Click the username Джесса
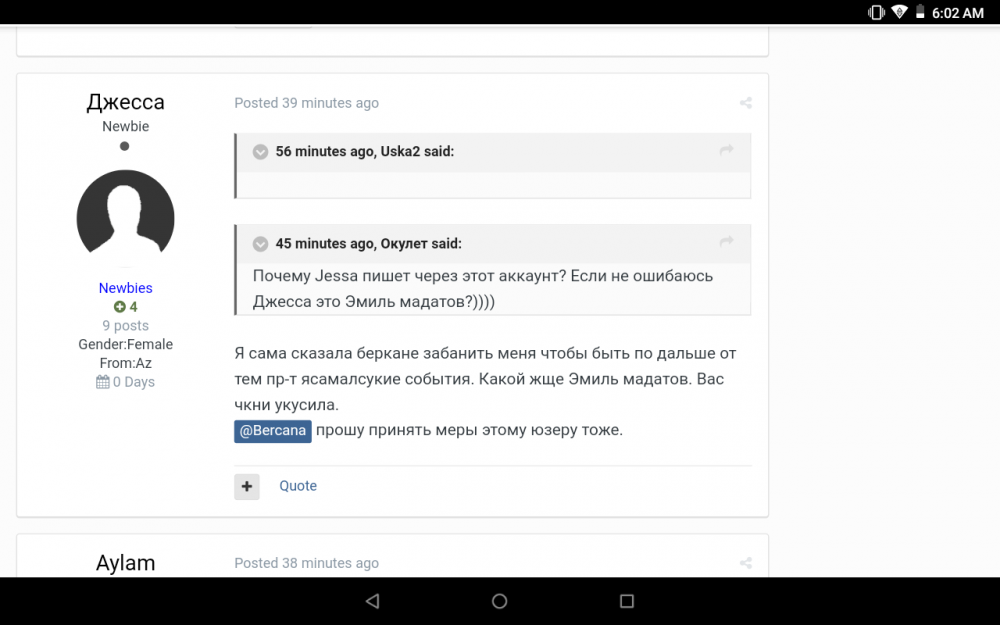Viewport: 1000px width, 625px height. click(x=125, y=102)
